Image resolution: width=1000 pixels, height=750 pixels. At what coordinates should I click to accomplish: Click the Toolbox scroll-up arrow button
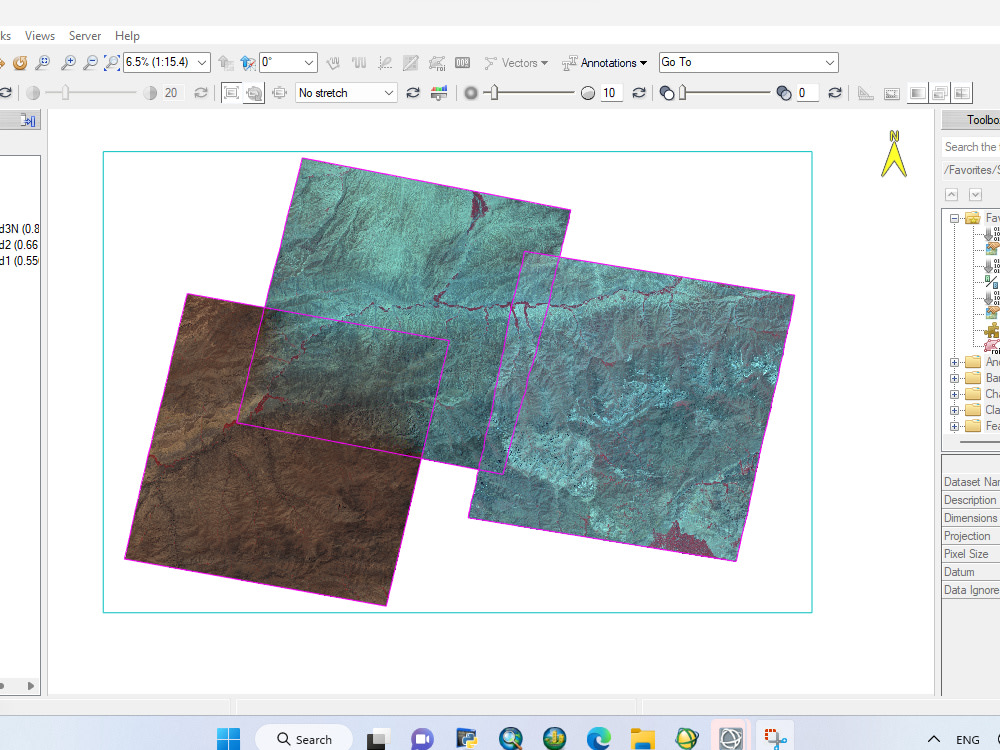click(952, 195)
